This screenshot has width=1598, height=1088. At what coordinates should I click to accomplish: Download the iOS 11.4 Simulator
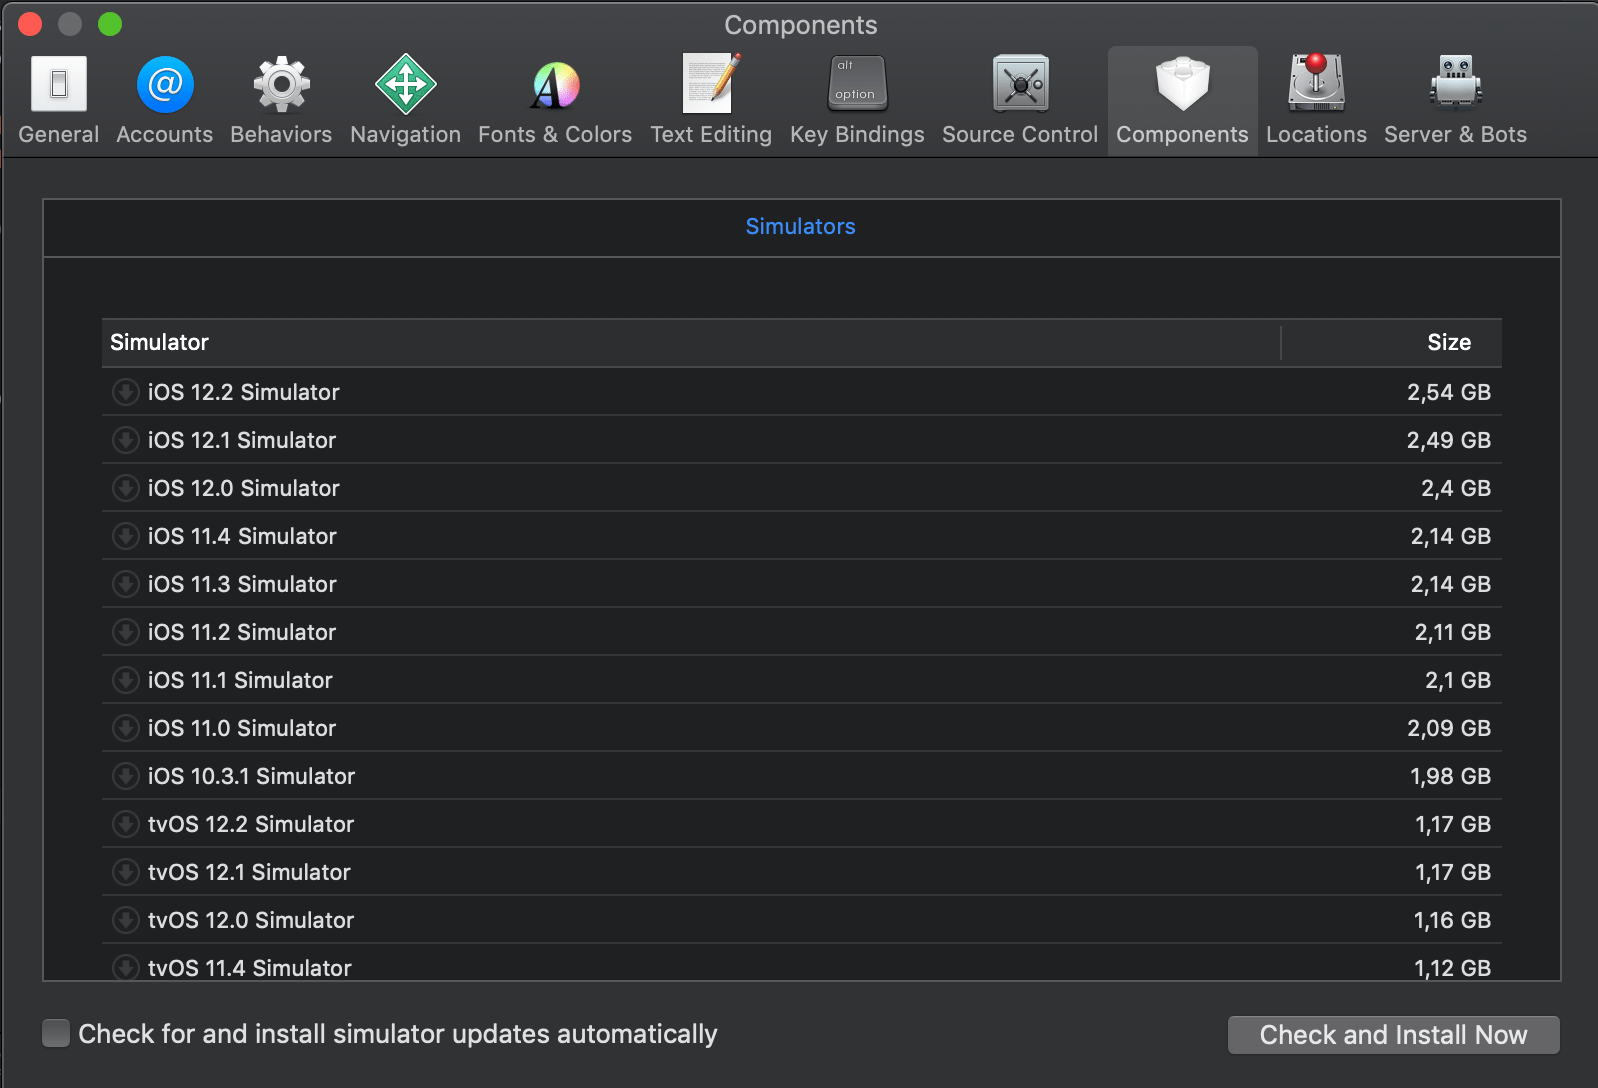point(125,536)
